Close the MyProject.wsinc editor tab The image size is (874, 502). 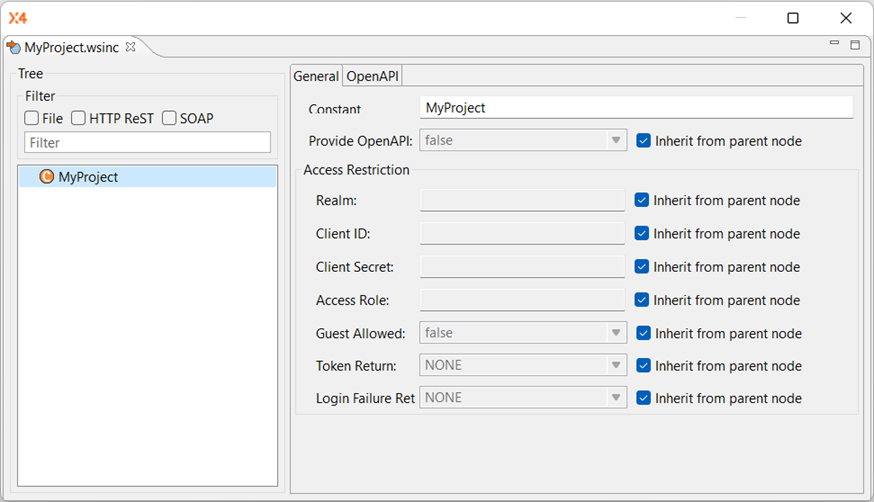(x=130, y=47)
